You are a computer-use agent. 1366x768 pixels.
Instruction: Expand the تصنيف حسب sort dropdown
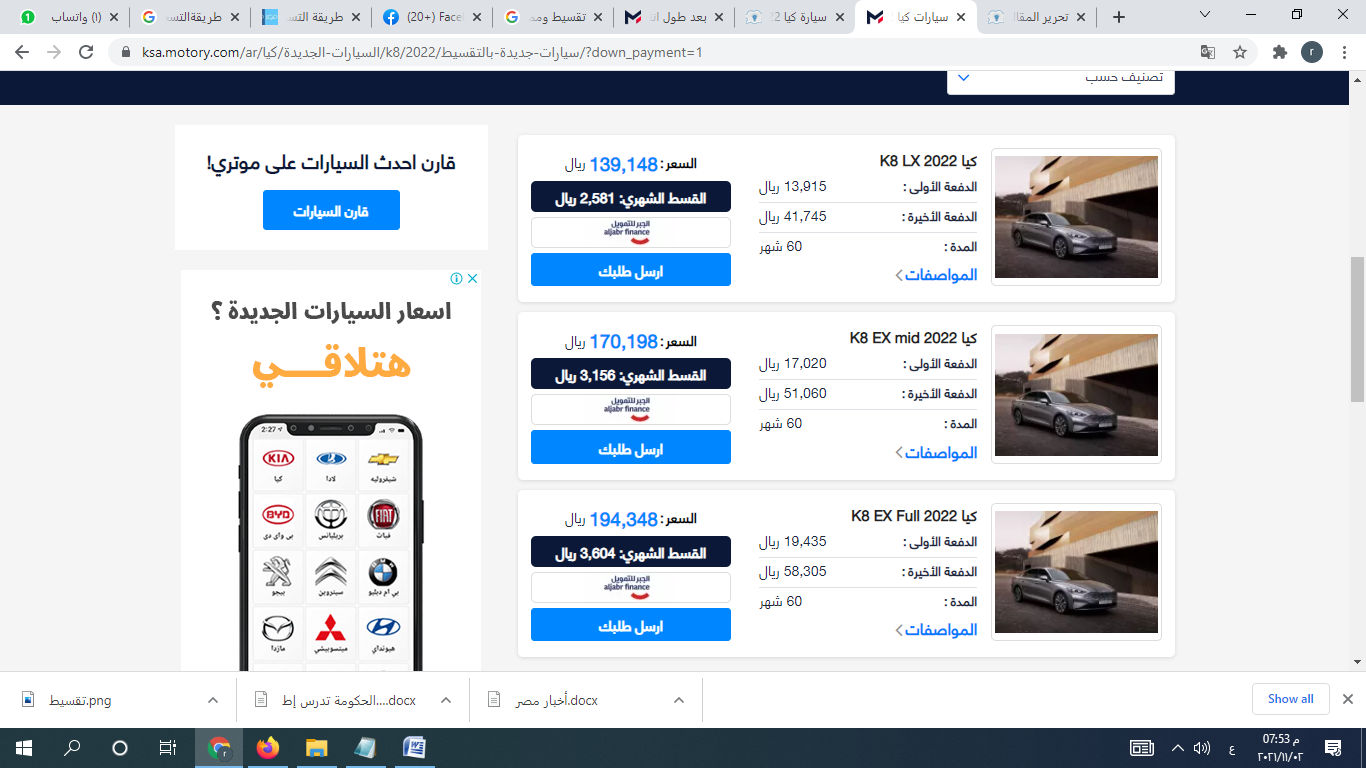pos(1061,80)
